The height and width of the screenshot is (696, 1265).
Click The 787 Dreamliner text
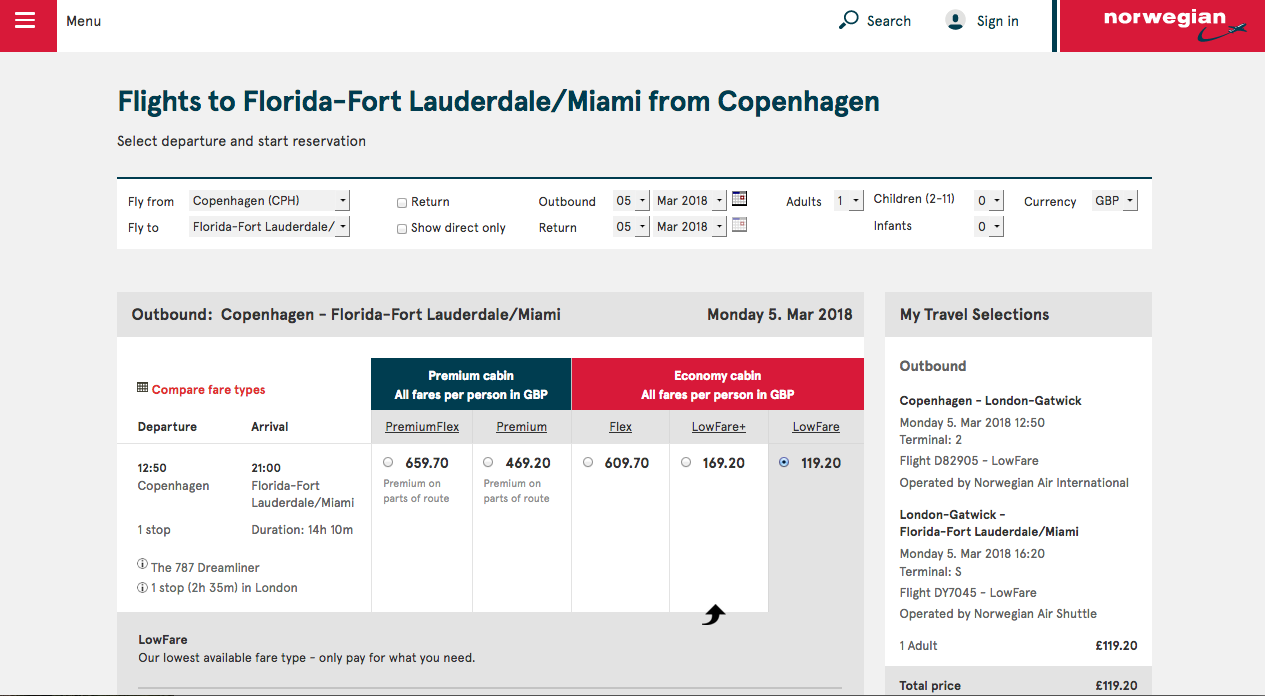[203, 567]
